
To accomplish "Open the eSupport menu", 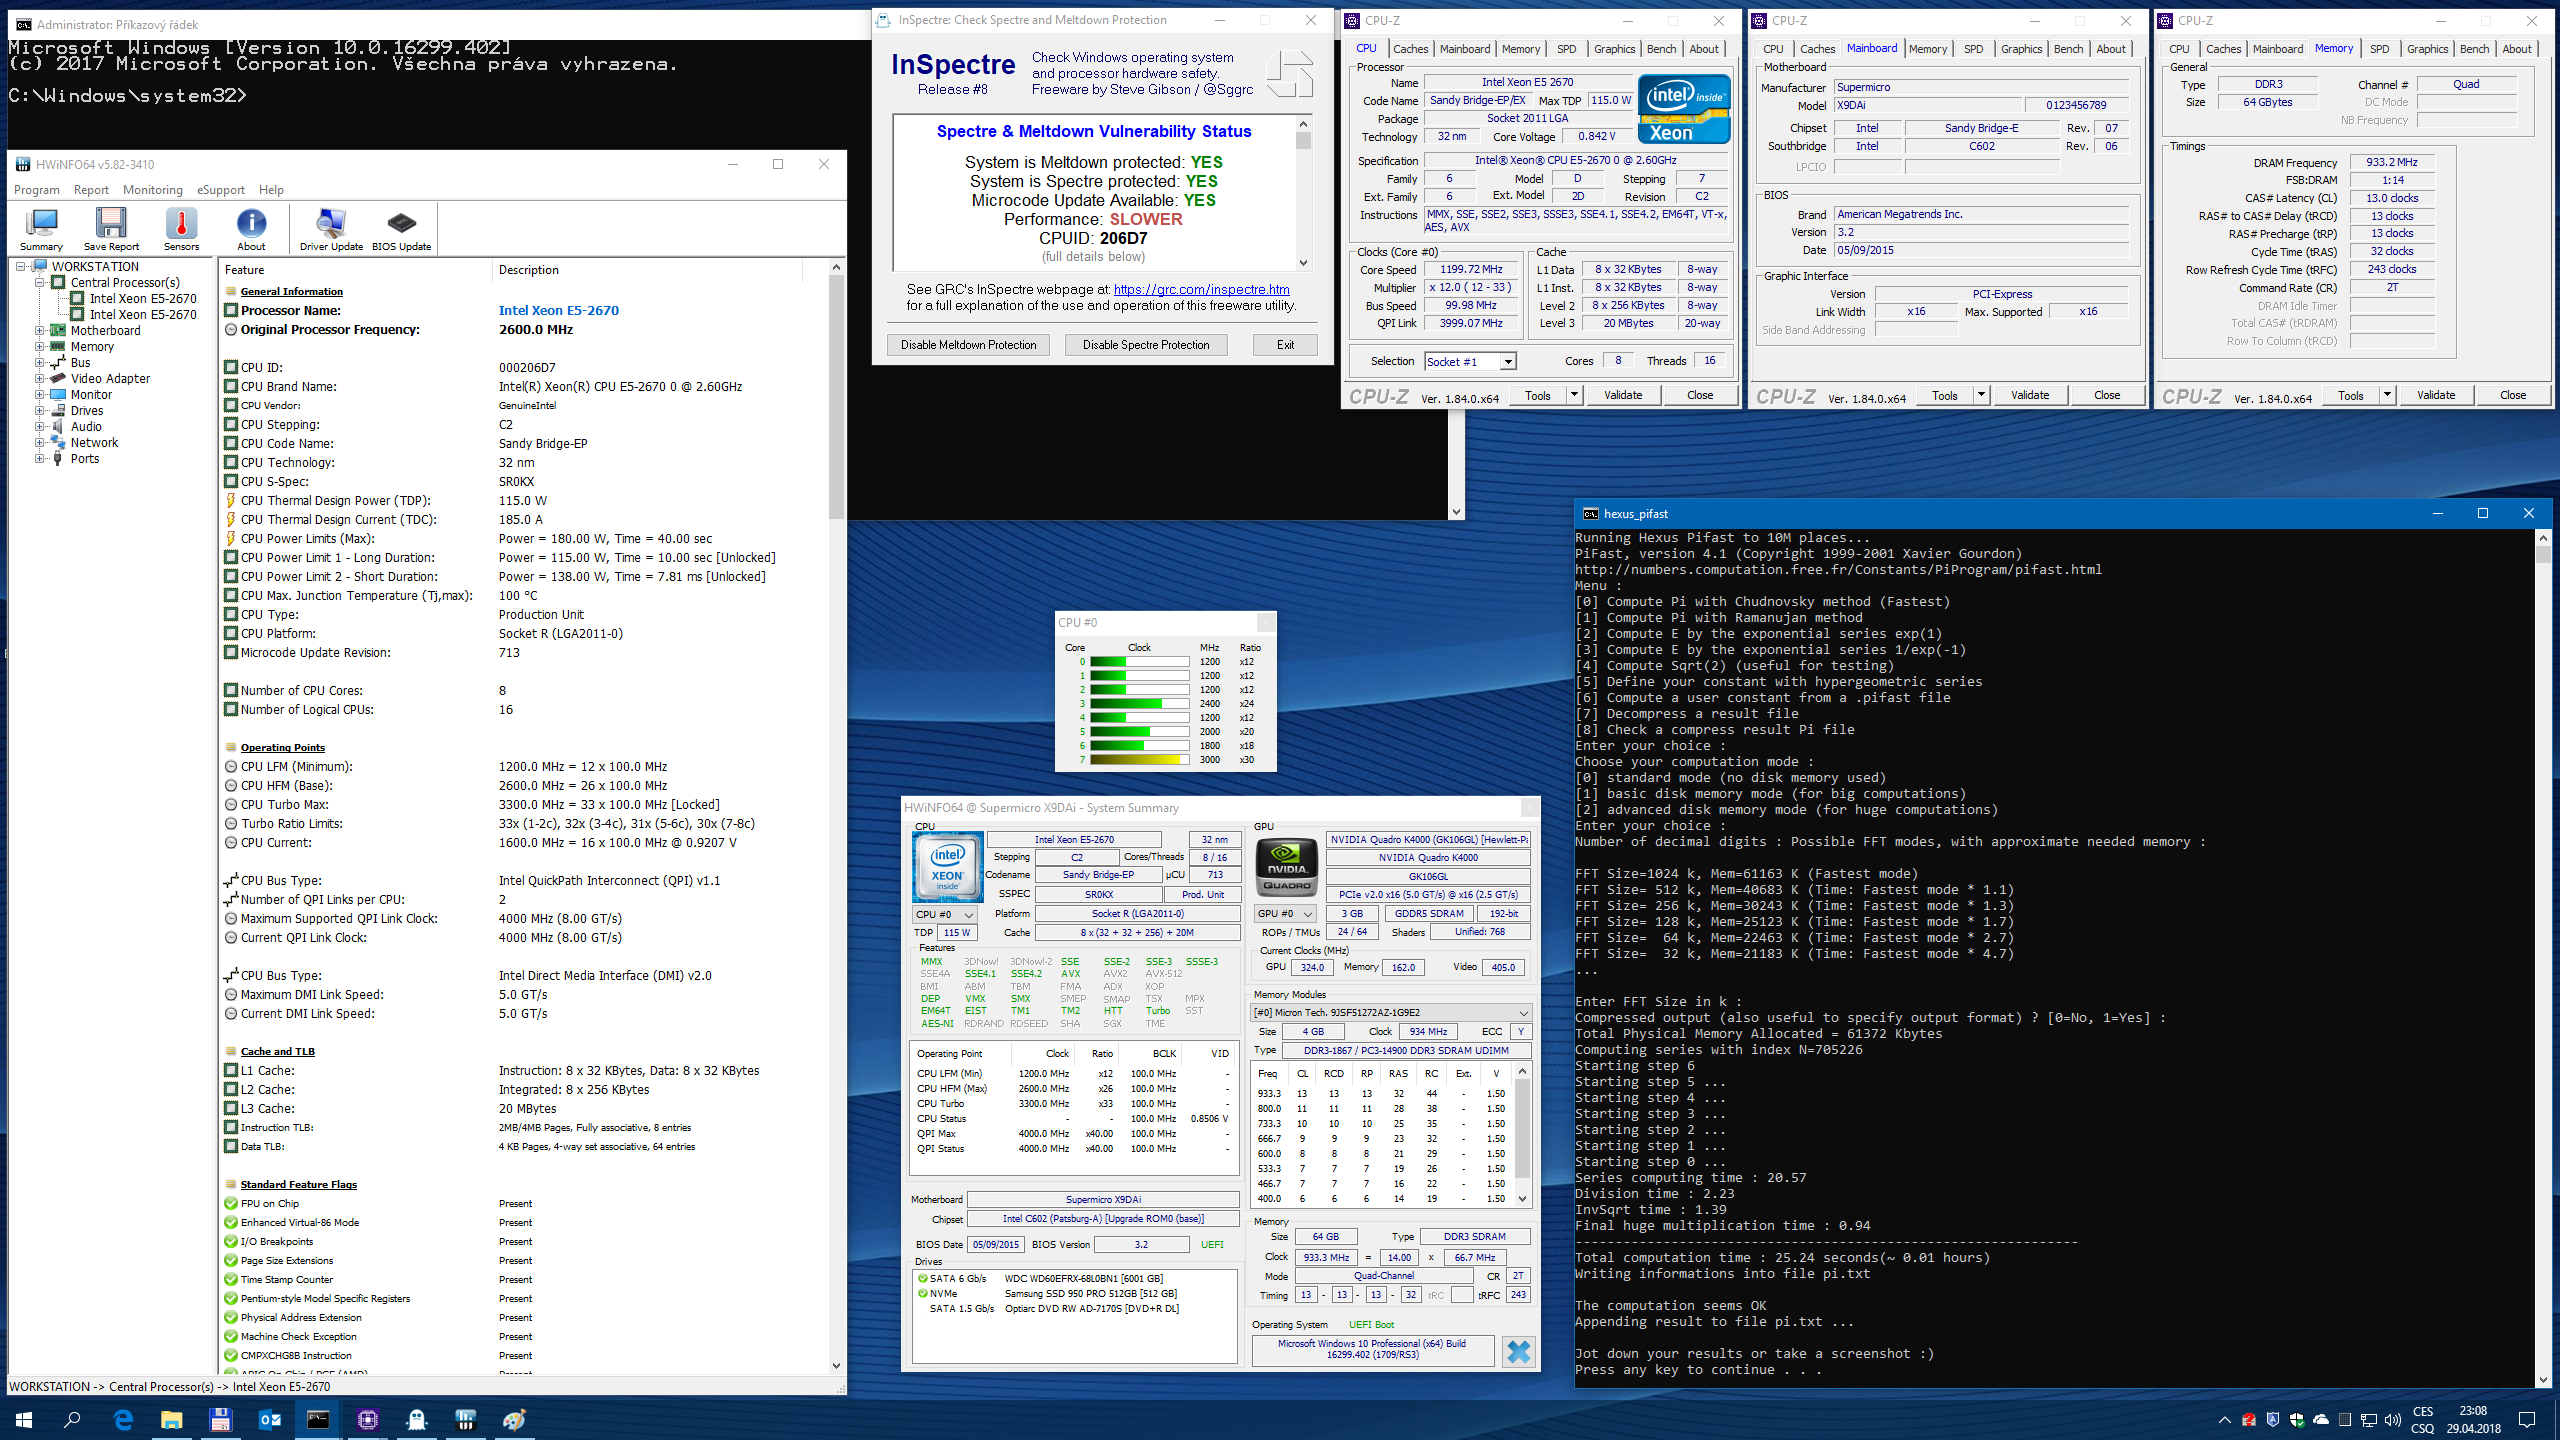I will (x=220, y=190).
